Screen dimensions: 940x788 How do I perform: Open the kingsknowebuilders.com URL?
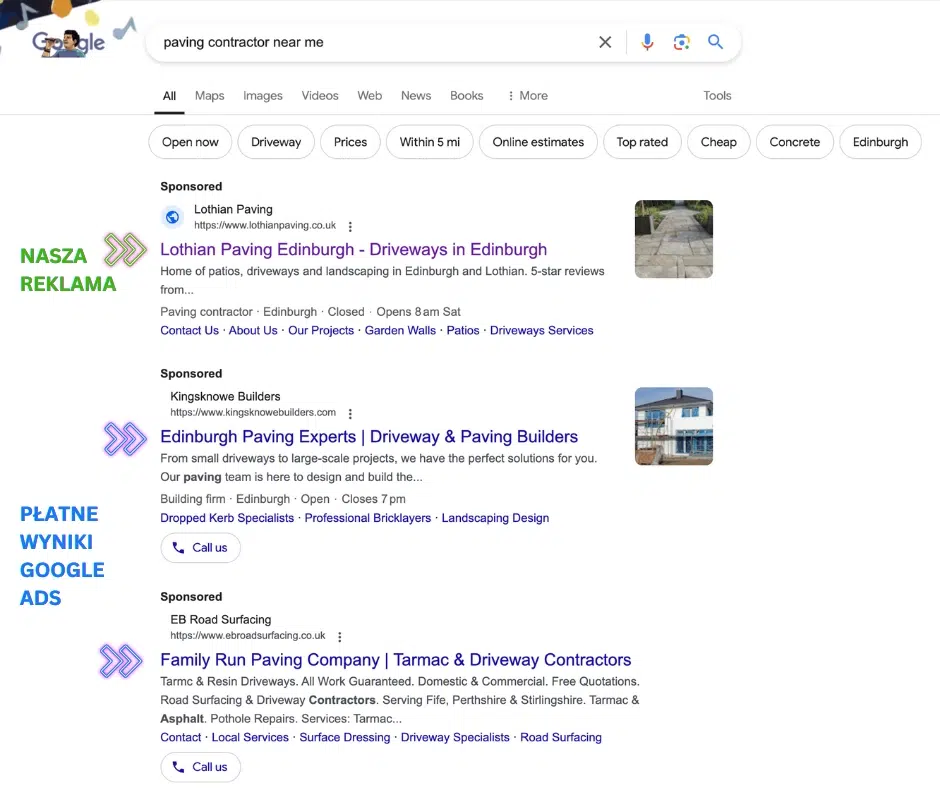coord(253,413)
